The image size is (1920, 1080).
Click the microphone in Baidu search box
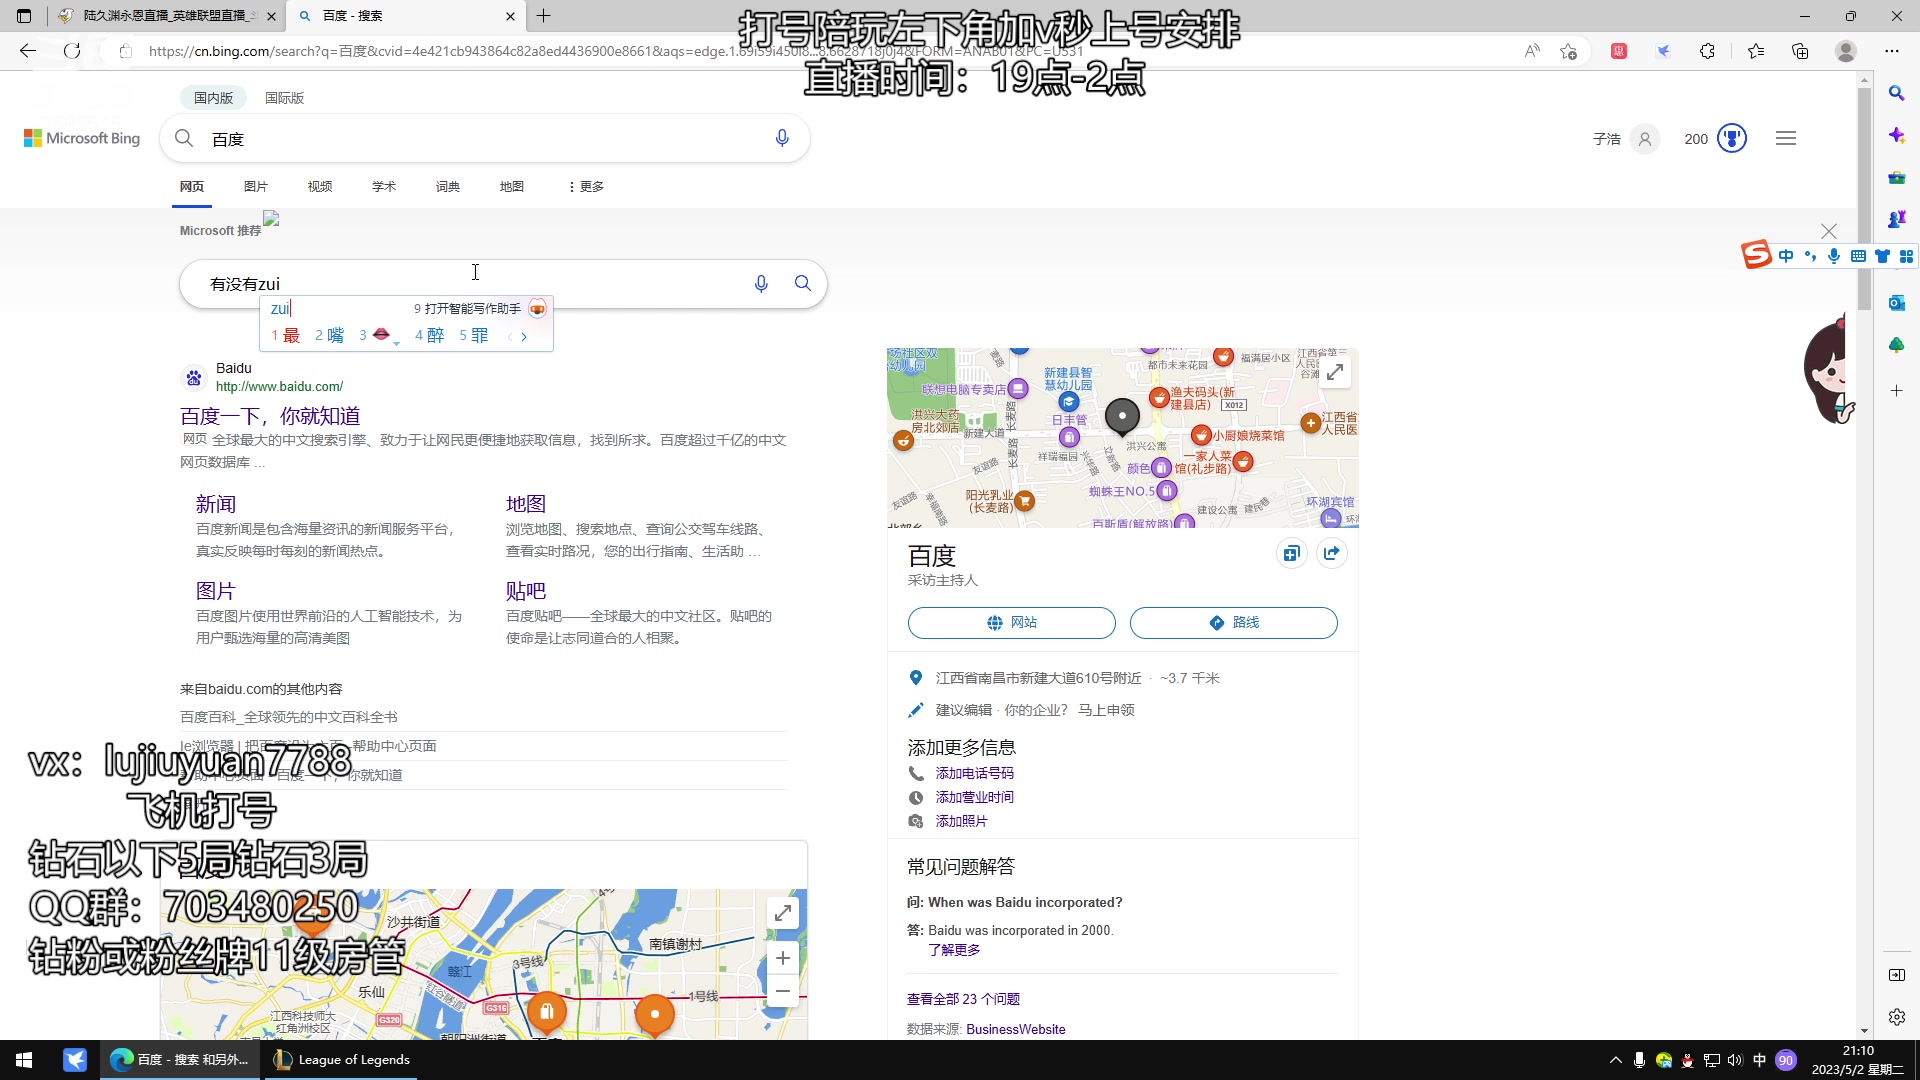click(761, 284)
